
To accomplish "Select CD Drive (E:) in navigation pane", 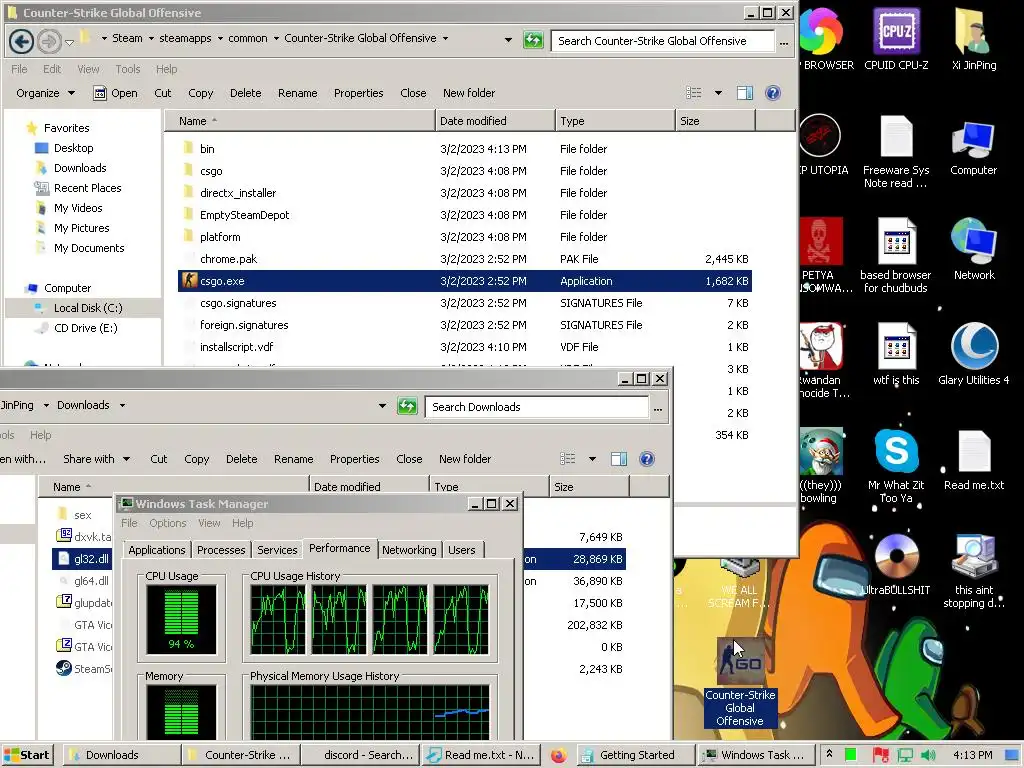I will coord(86,328).
